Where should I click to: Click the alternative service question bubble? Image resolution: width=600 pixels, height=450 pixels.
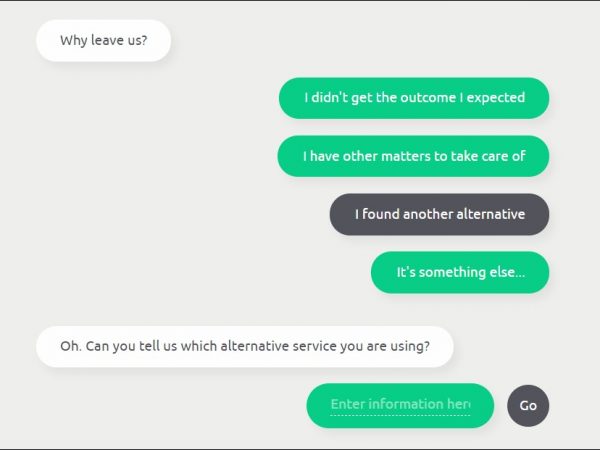pos(245,347)
